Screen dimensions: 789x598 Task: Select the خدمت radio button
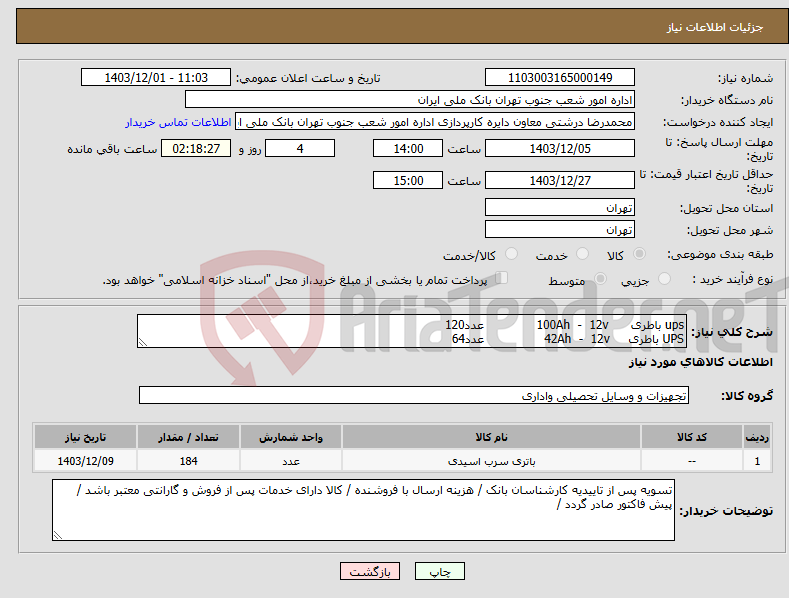(x=582, y=254)
